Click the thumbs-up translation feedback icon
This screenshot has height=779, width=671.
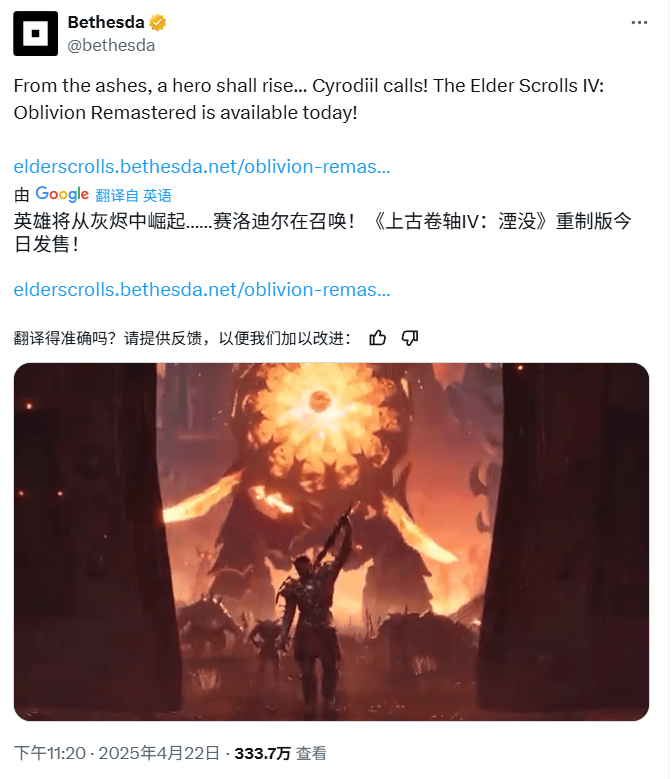377,338
